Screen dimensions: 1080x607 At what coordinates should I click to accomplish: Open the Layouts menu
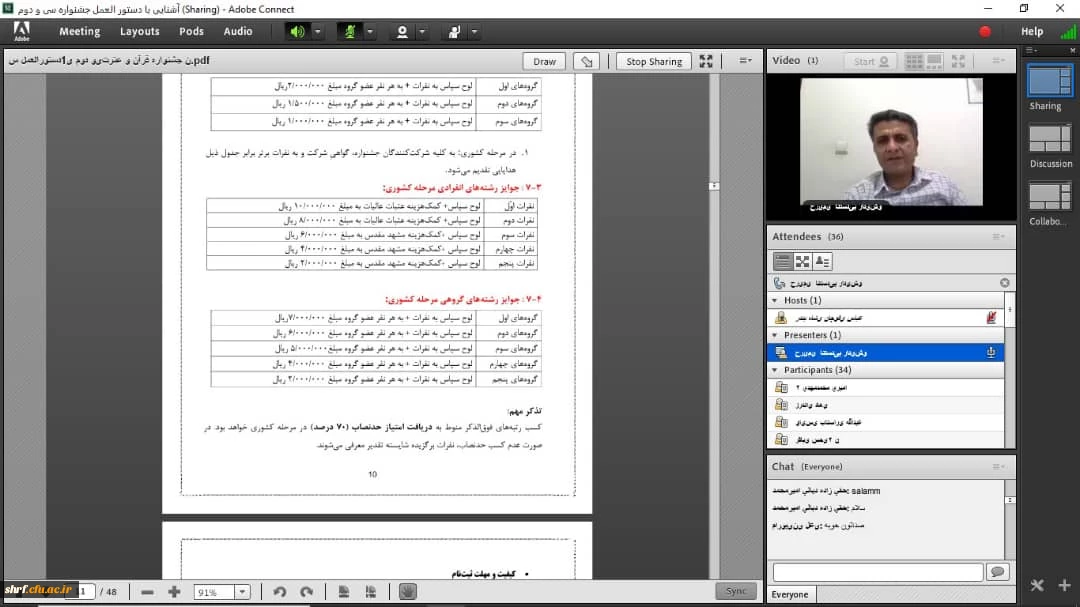(140, 31)
